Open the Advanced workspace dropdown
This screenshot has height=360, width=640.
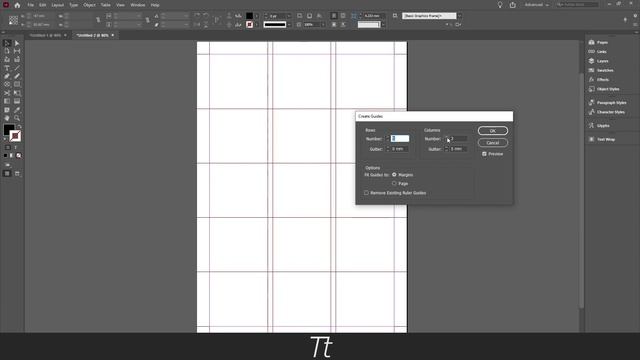point(537,5)
